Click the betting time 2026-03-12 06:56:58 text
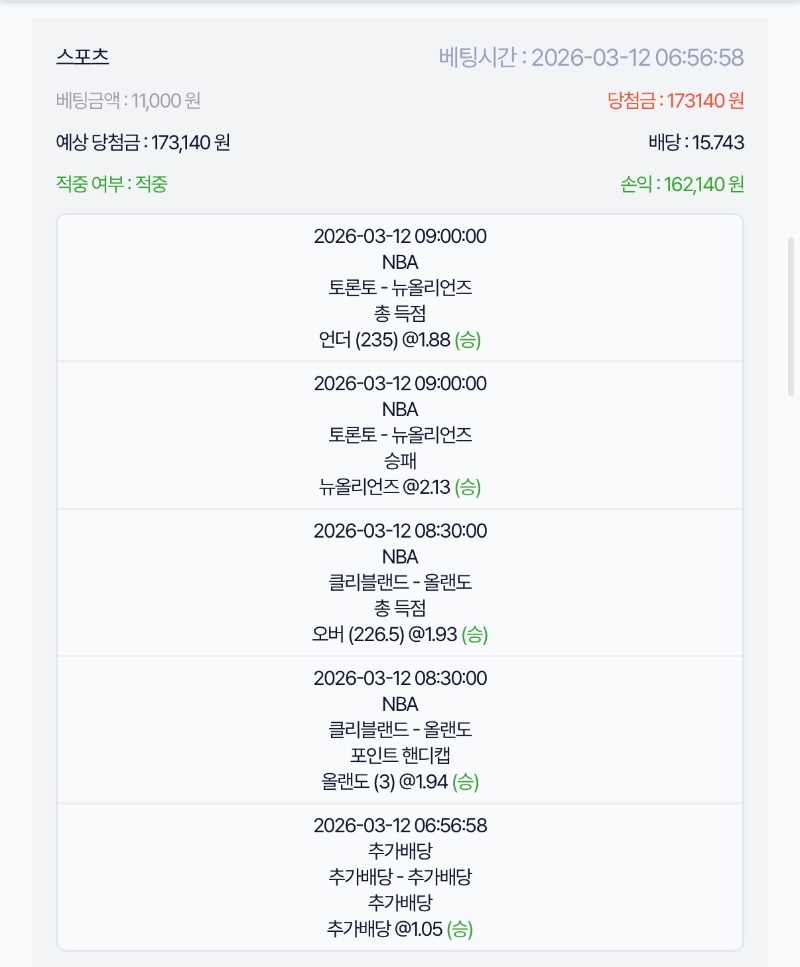Viewport: 800px width, 967px height. 590,57
